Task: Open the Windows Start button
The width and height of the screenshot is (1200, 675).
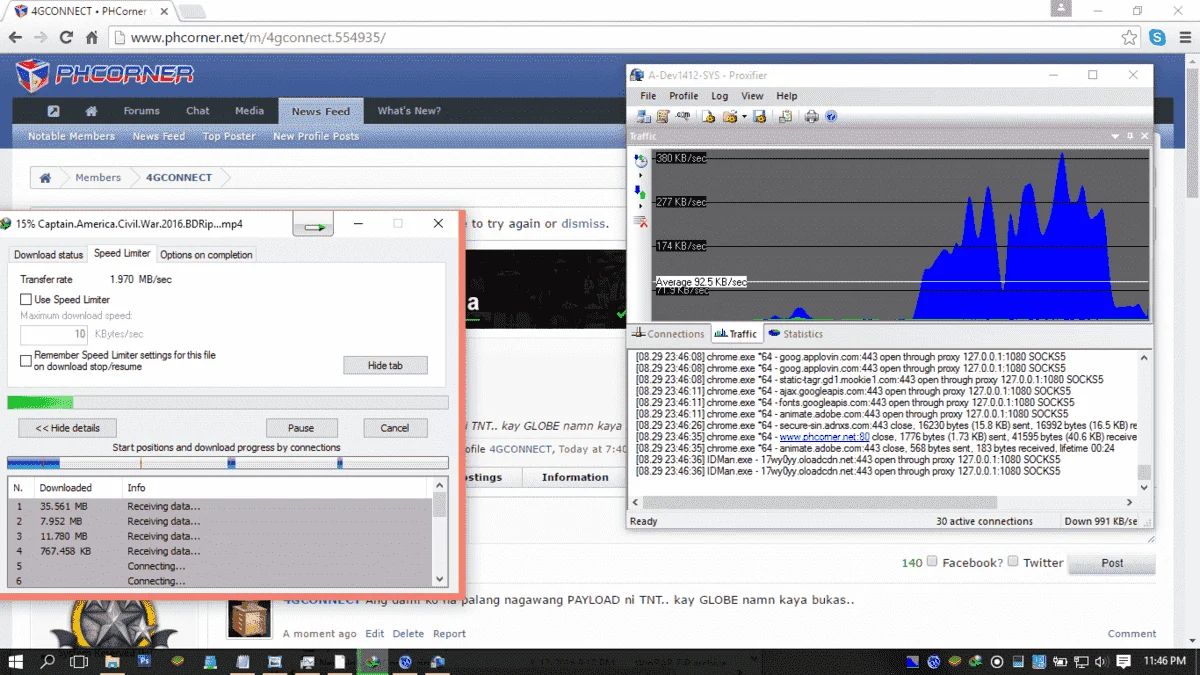Action: coord(16,662)
